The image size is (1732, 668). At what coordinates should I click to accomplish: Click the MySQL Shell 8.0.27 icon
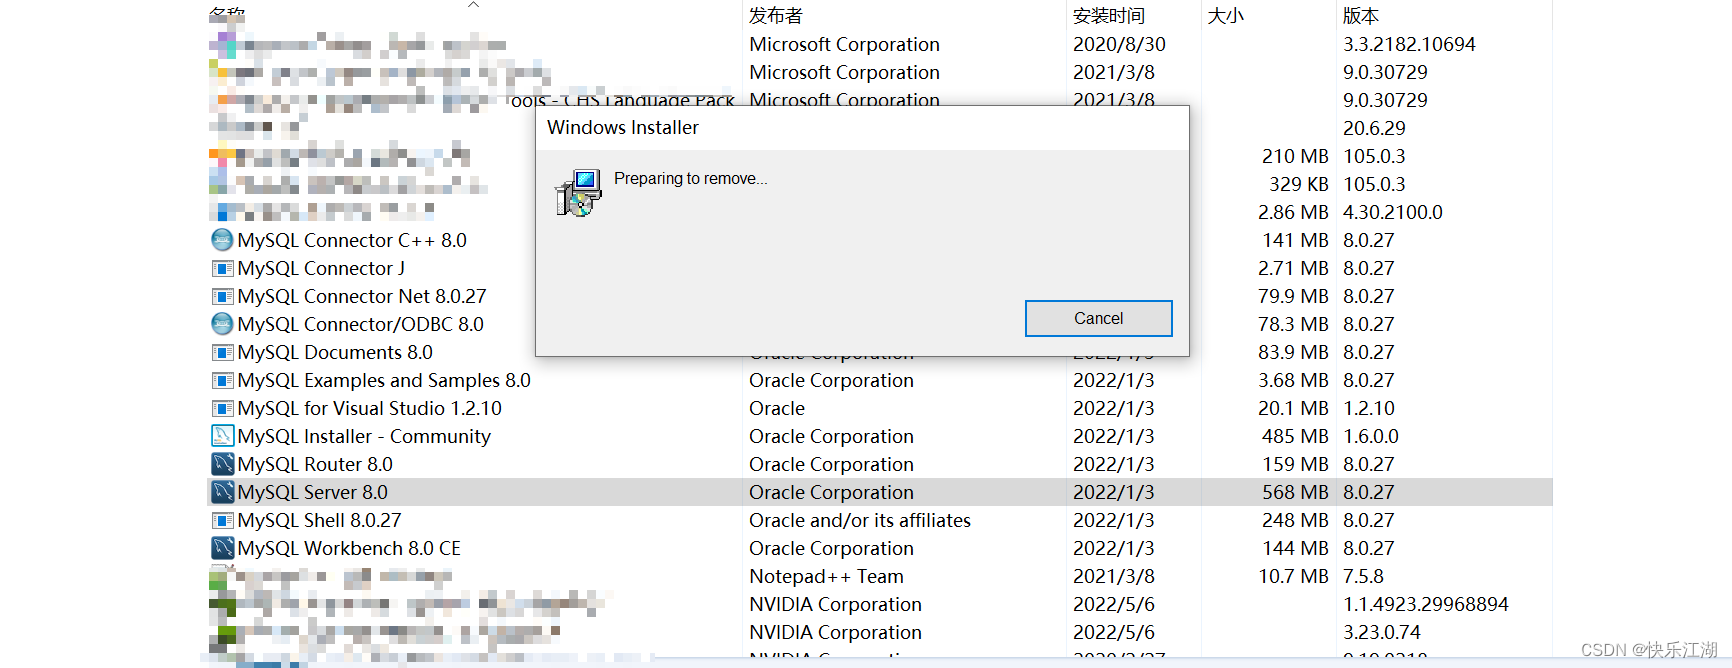(x=222, y=520)
